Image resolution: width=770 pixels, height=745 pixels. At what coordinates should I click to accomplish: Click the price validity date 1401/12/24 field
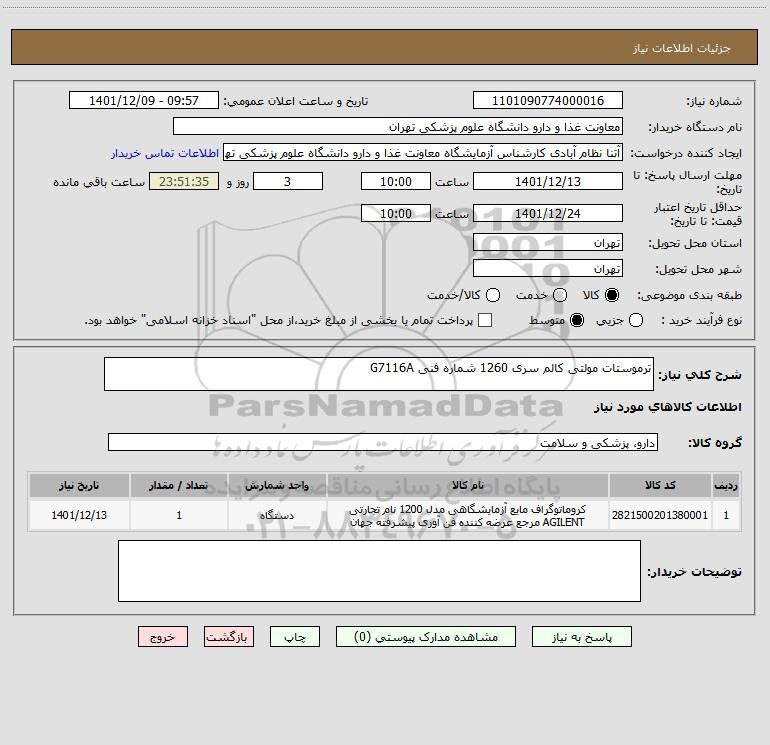pyautogui.click(x=548, y=213)
